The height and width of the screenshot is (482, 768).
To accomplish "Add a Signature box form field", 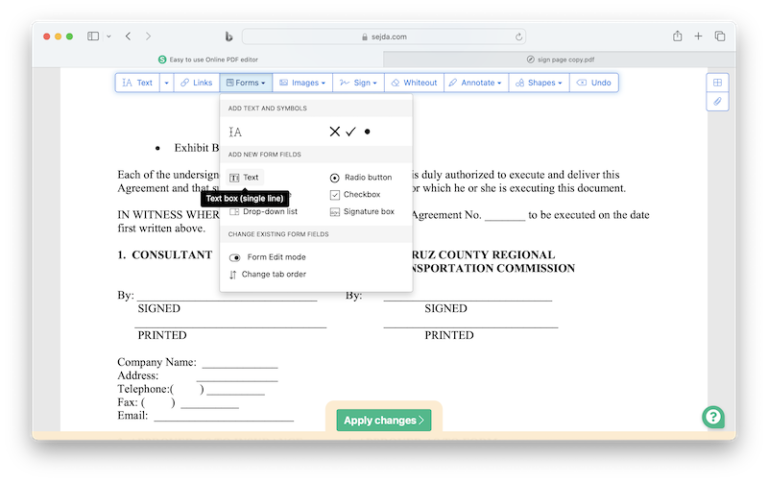I will coord(362,212).
